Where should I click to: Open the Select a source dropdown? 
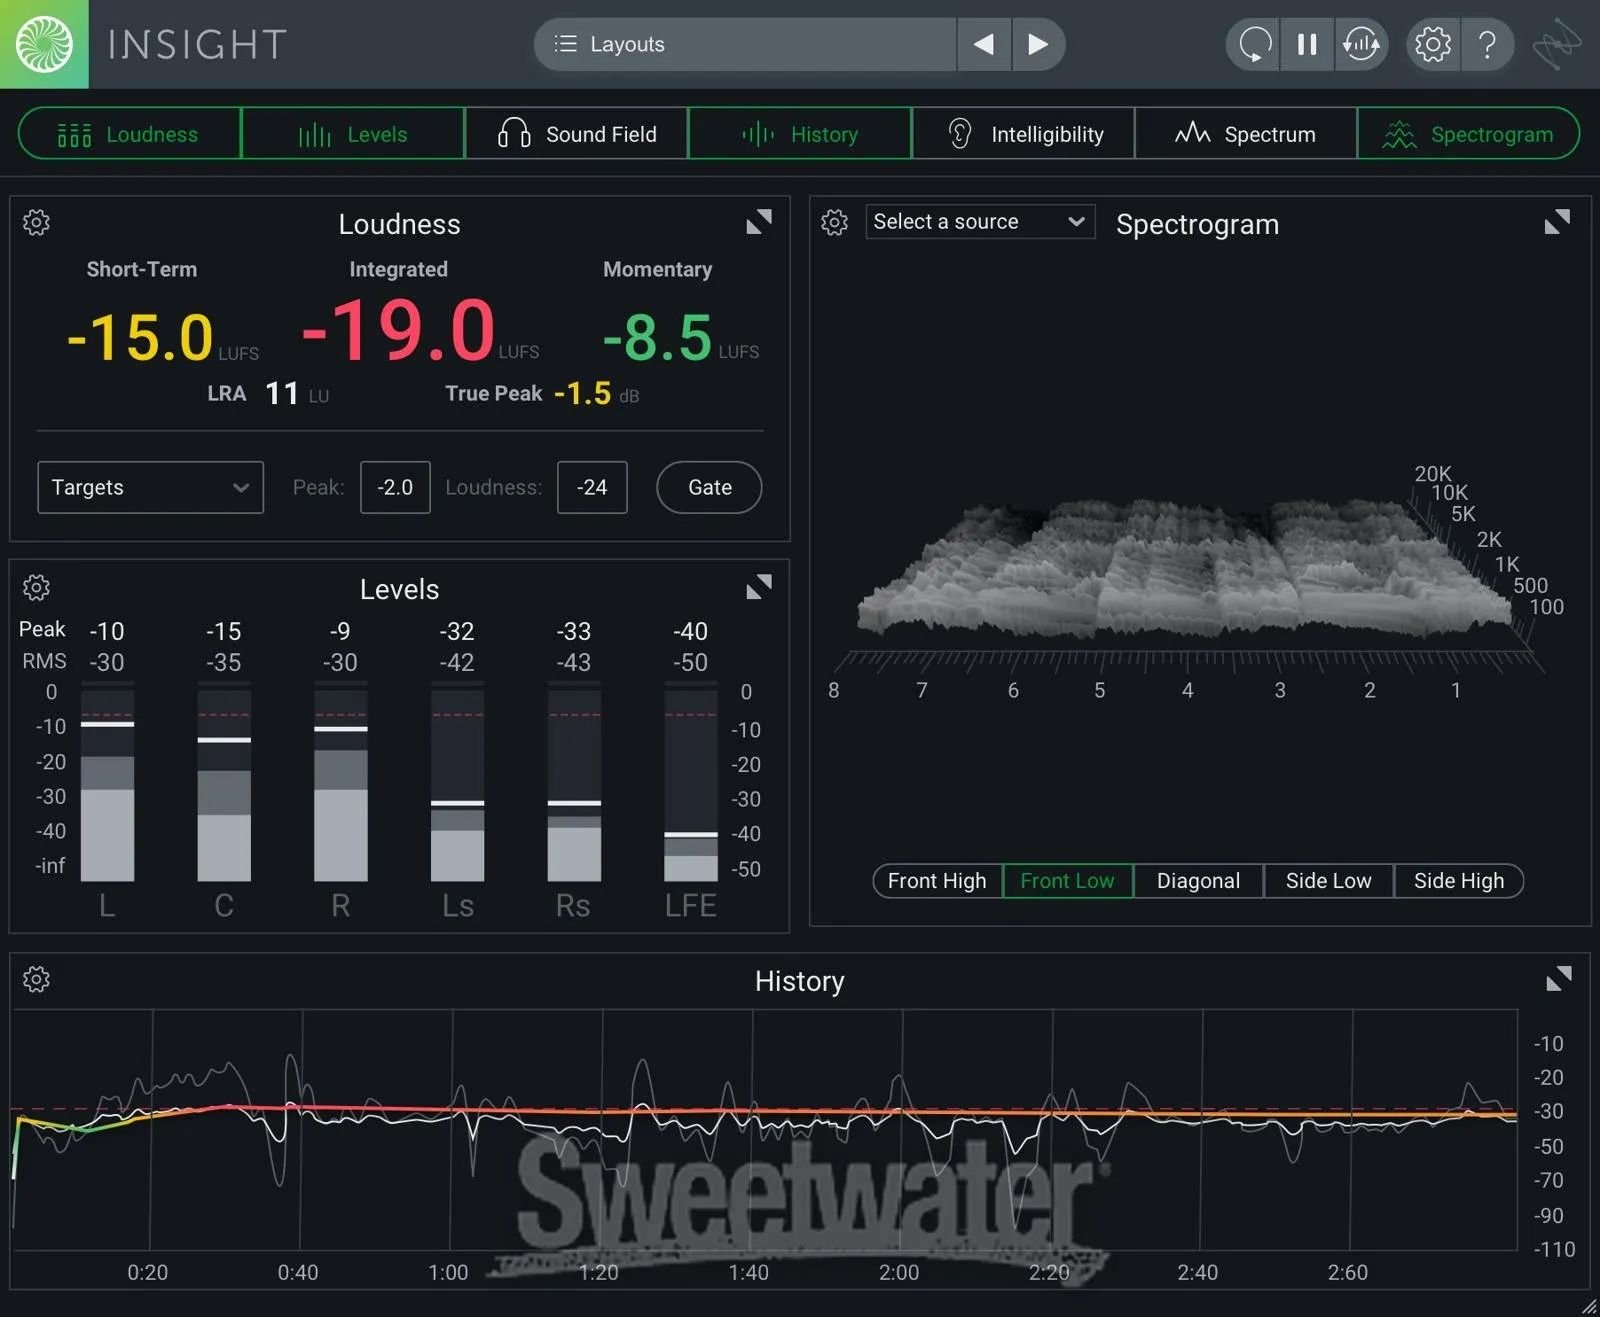(980, 222)
